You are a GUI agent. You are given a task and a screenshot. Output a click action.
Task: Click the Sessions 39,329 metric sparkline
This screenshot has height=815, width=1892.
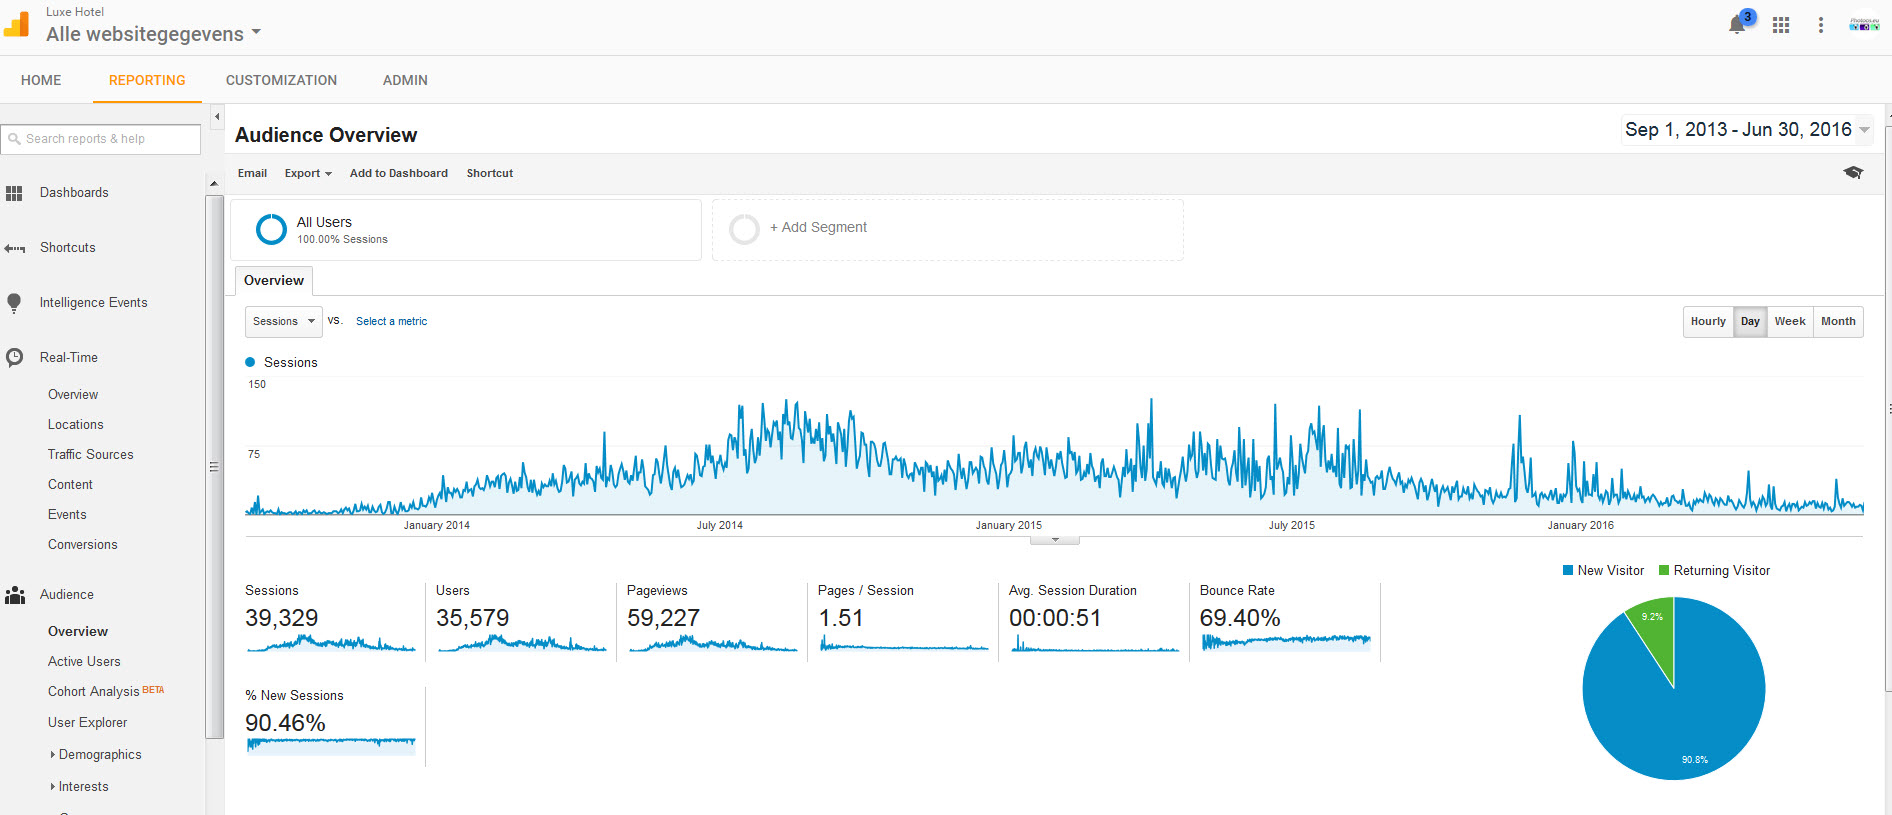point(331,643)
